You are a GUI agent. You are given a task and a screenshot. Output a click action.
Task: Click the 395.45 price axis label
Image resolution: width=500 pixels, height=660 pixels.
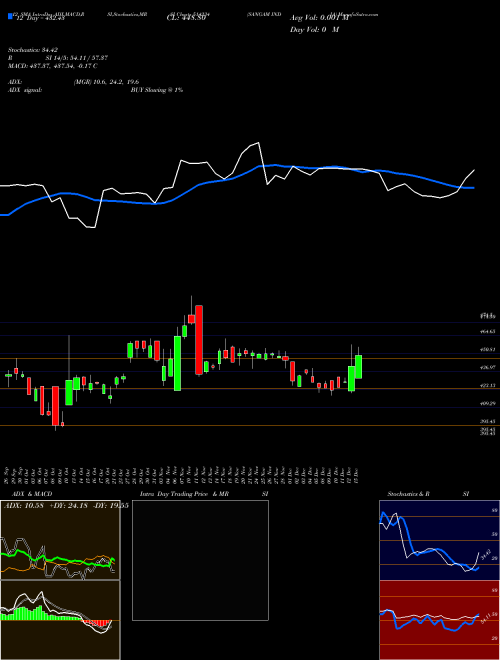(489, 421)
